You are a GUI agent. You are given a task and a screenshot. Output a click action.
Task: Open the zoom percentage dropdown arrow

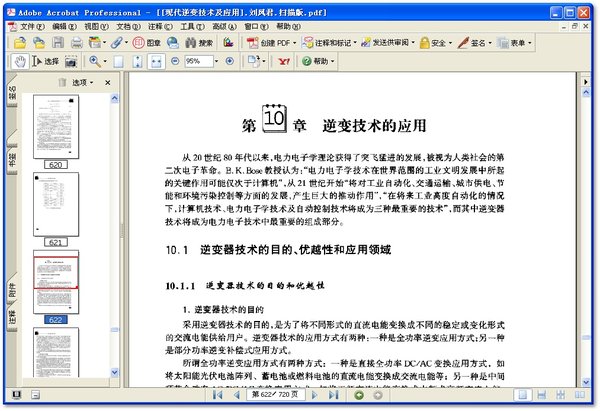click(x=216, y=61)
